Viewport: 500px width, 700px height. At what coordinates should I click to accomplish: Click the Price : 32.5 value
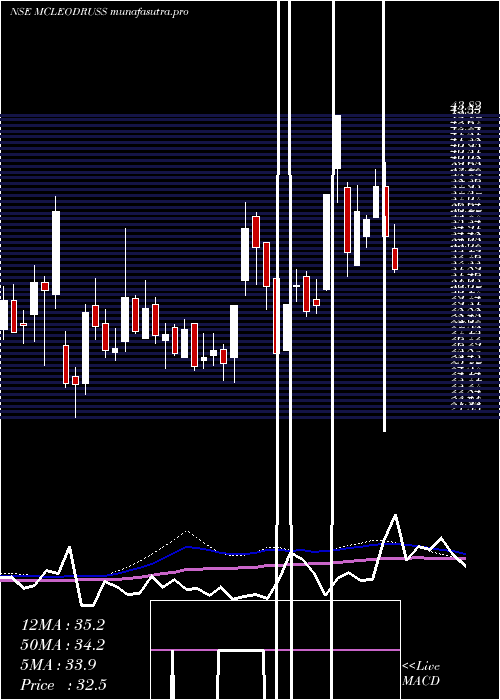(63, 685)
